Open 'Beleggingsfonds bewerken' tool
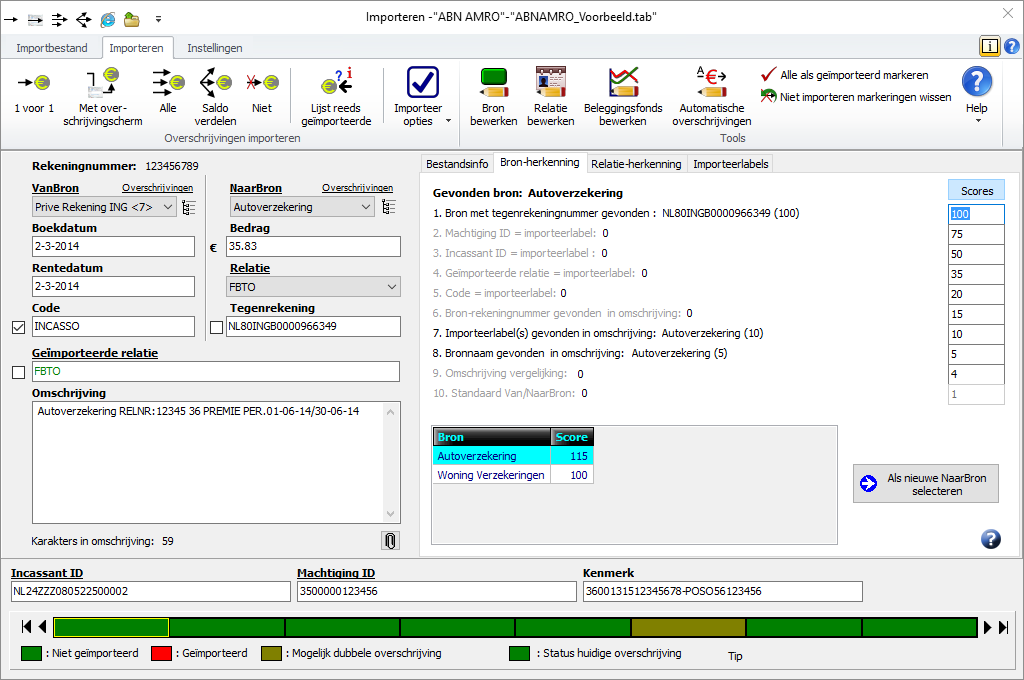The height and width of the screenshot is (680, 1024). [623, 83]
